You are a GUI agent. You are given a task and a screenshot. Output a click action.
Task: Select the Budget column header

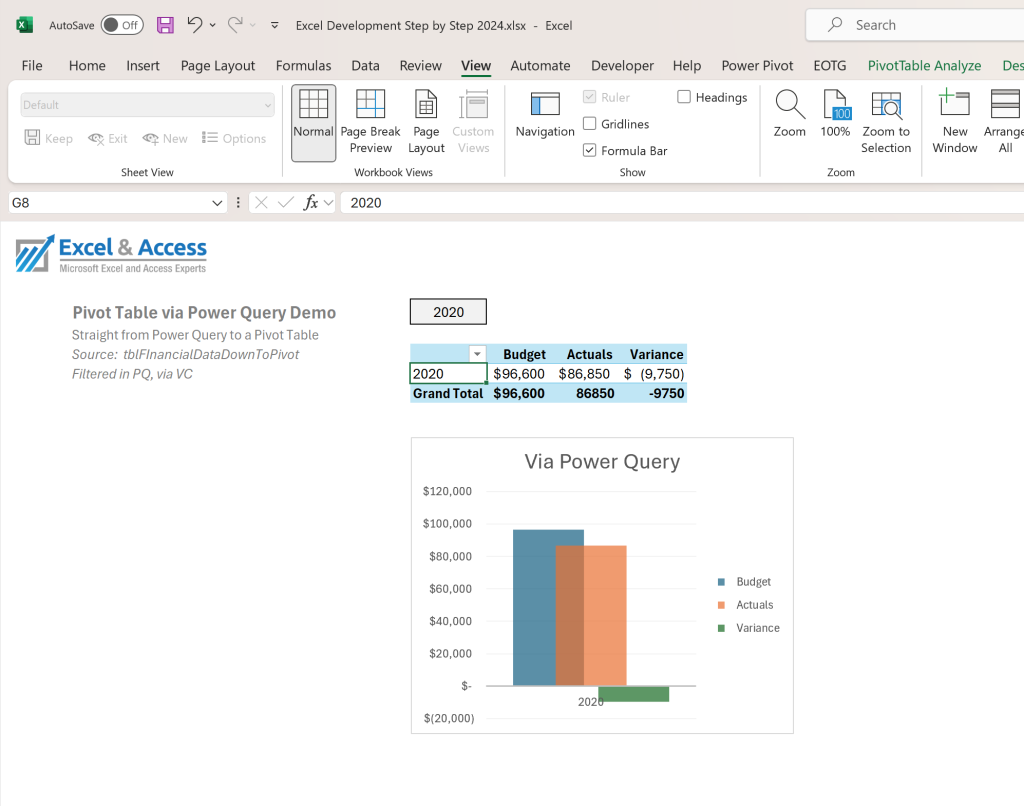(524, 354)
